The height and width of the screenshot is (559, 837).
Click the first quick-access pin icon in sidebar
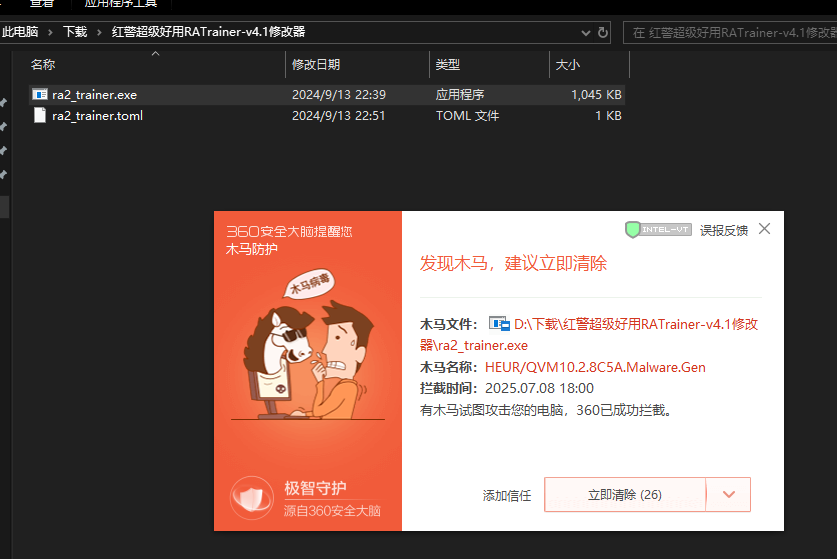click(4, 103)
